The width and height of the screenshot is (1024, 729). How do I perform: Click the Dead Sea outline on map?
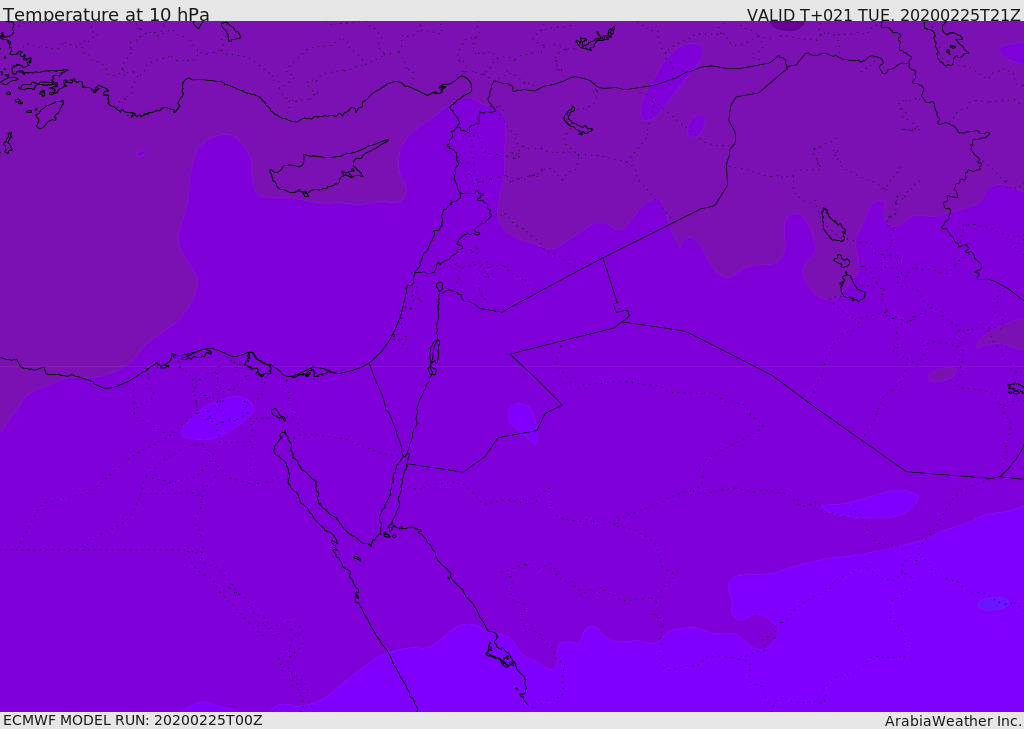pos(434,353)
